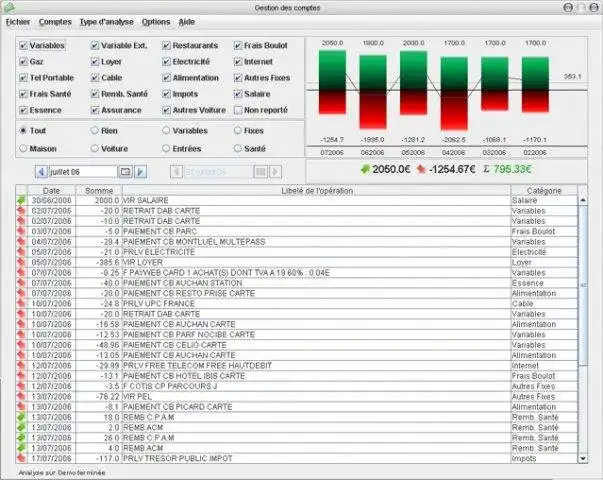Click the red icon of PAIEMENT CB HOTEL IBIS row

point(21,376)
